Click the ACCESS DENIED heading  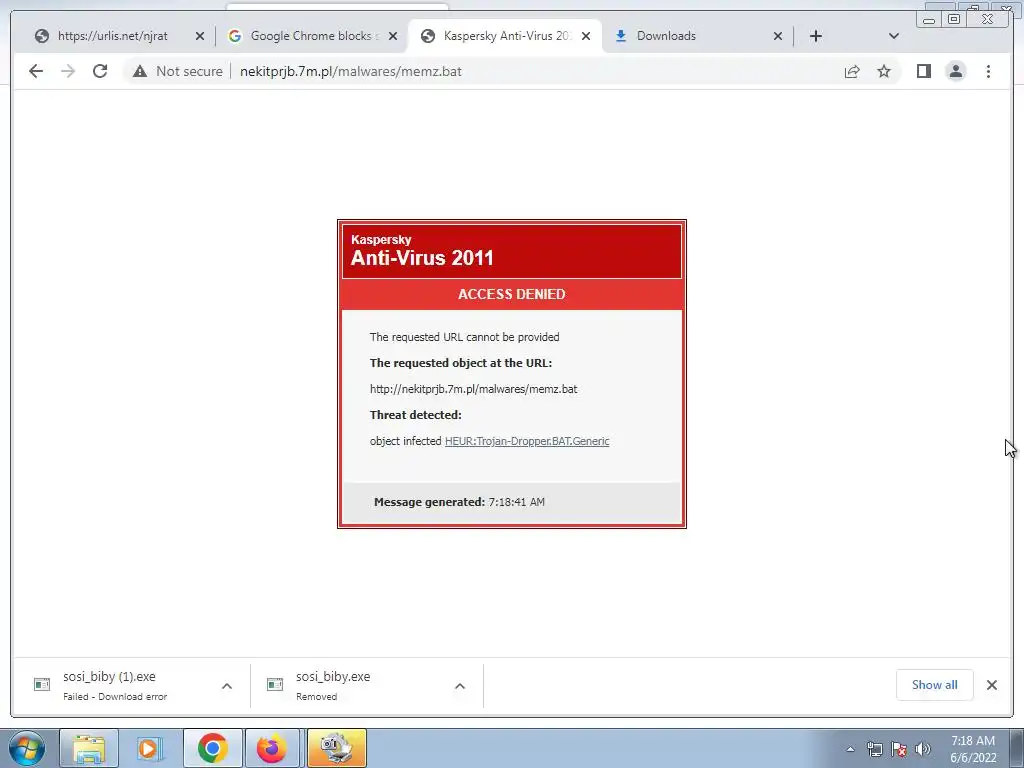(511, 295)
